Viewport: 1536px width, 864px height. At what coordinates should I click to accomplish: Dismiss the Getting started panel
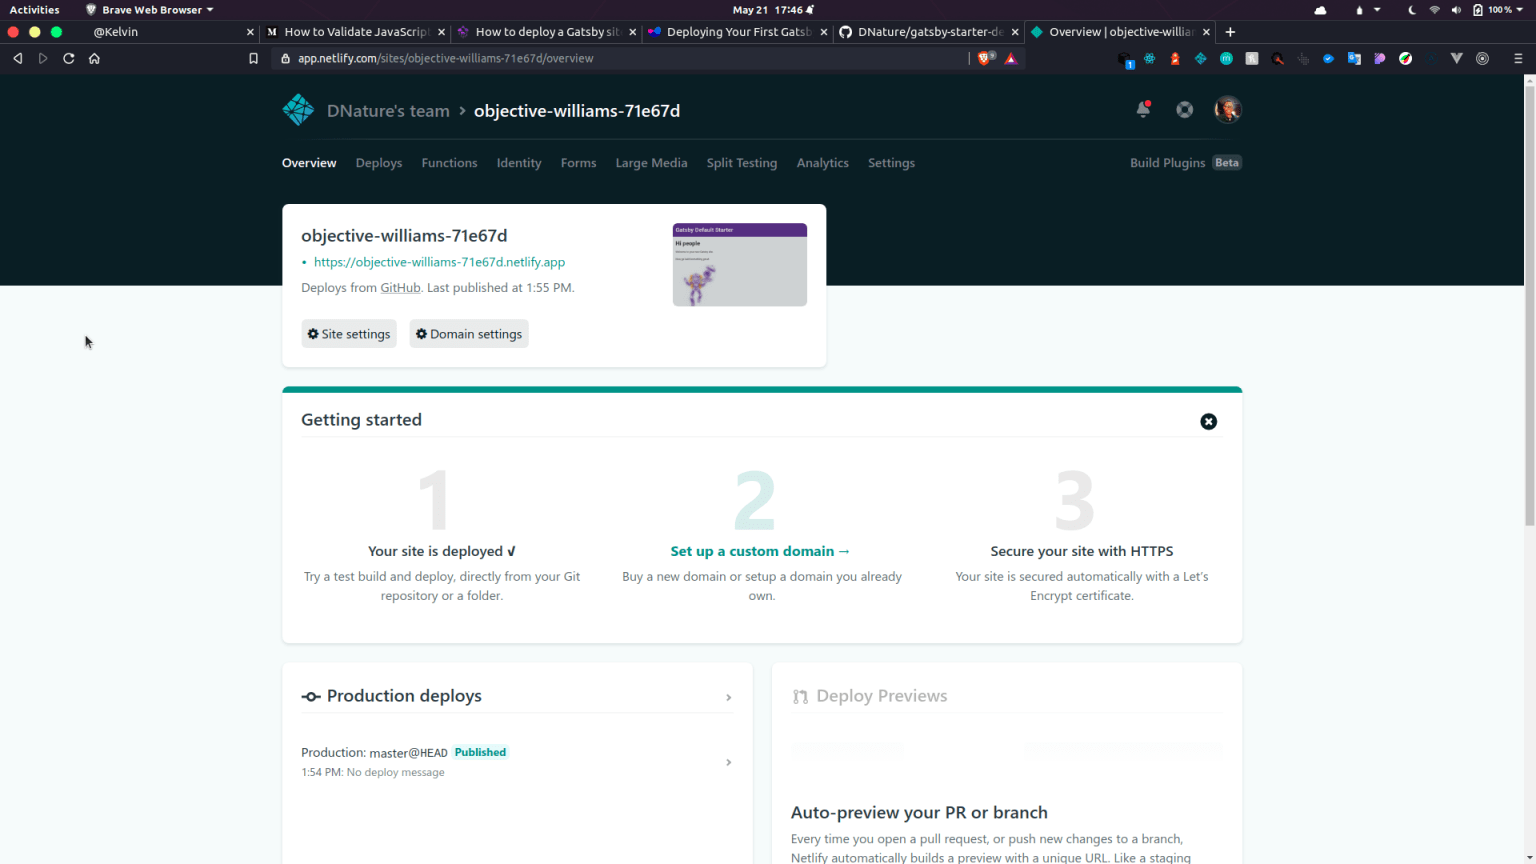click(x=1209, y=422)
